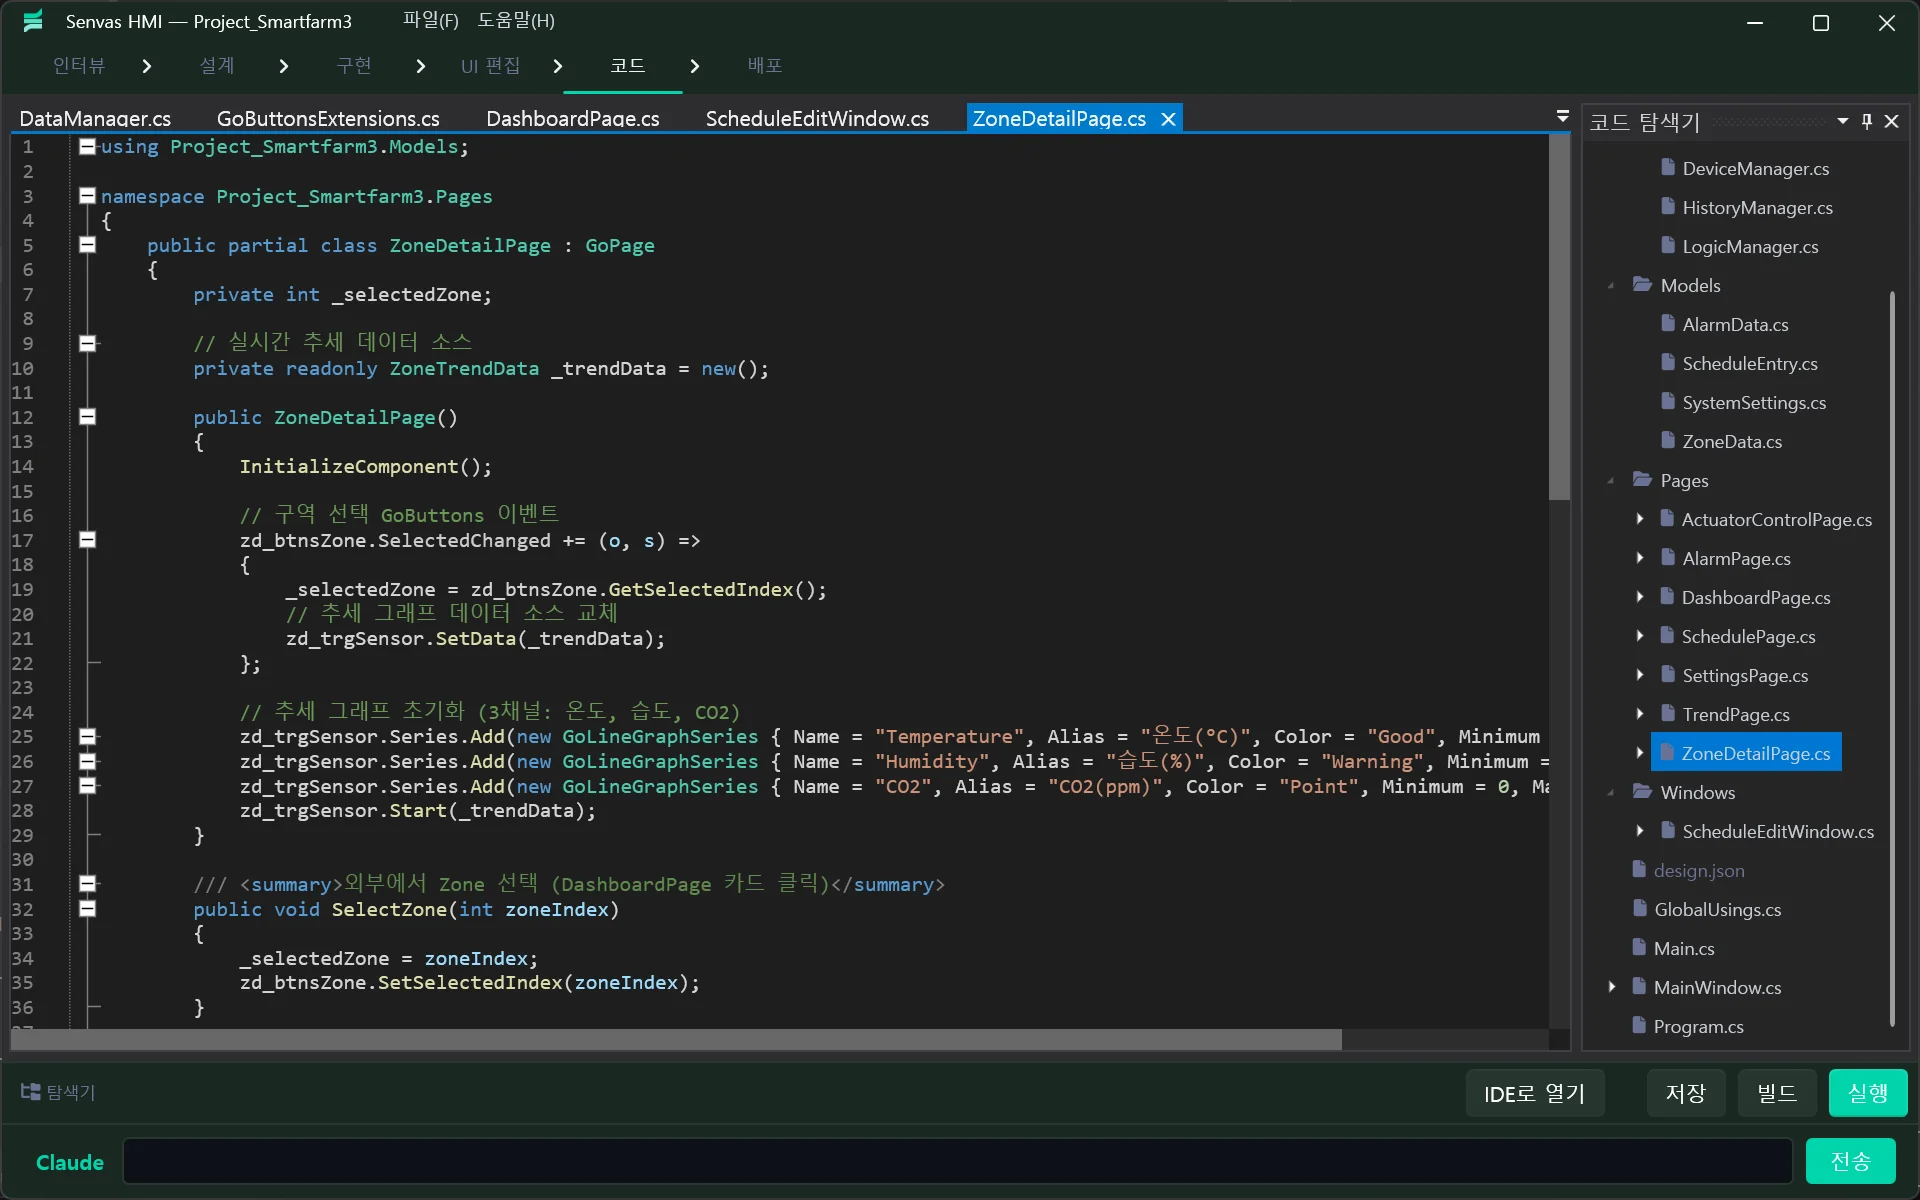Close the ZoneDetailPage.cs editor tab
The height and width of the screenshot is (1200, 1920).
coord(1167,118)
